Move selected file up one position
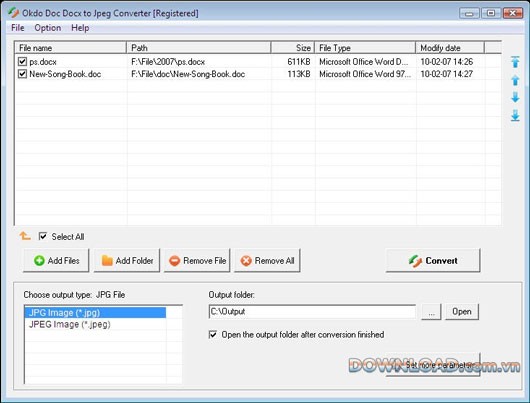The width and height of the screenshot is (530, 403). click(x=515, y=80)
